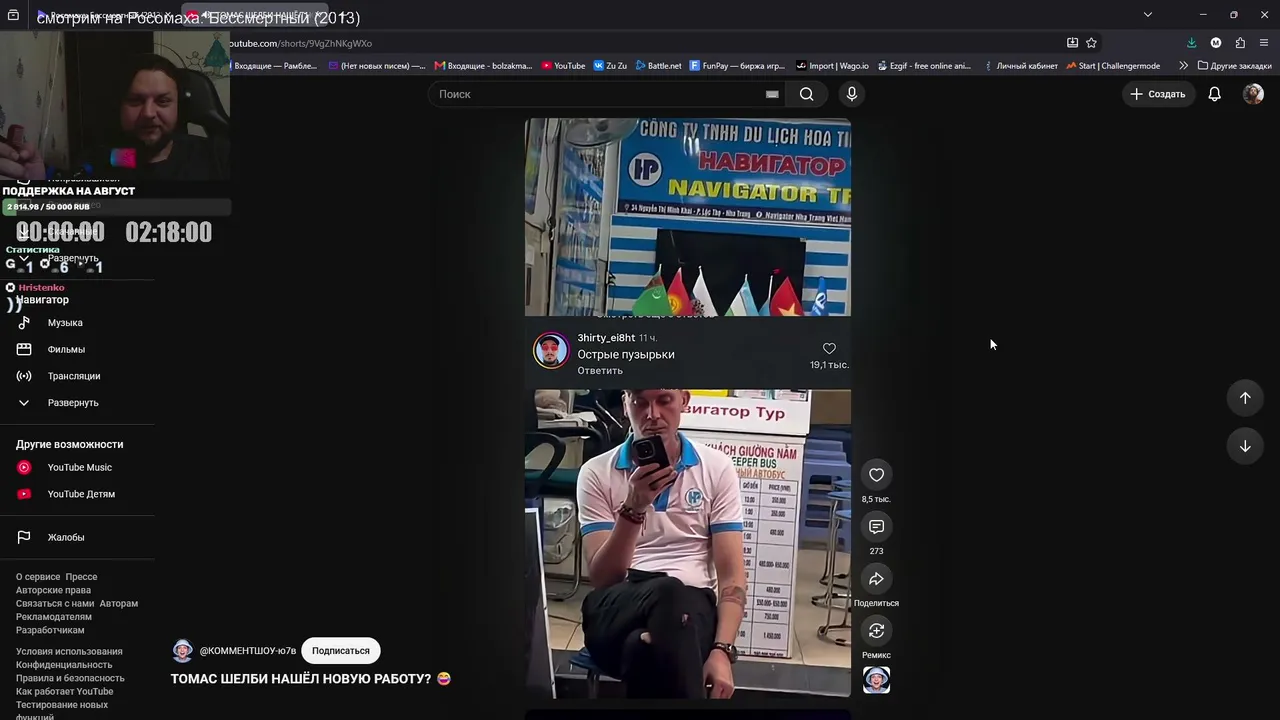Open the Start | Challengermode bookmark
Screen dimensions: 1280x720
coord(1113,66)
